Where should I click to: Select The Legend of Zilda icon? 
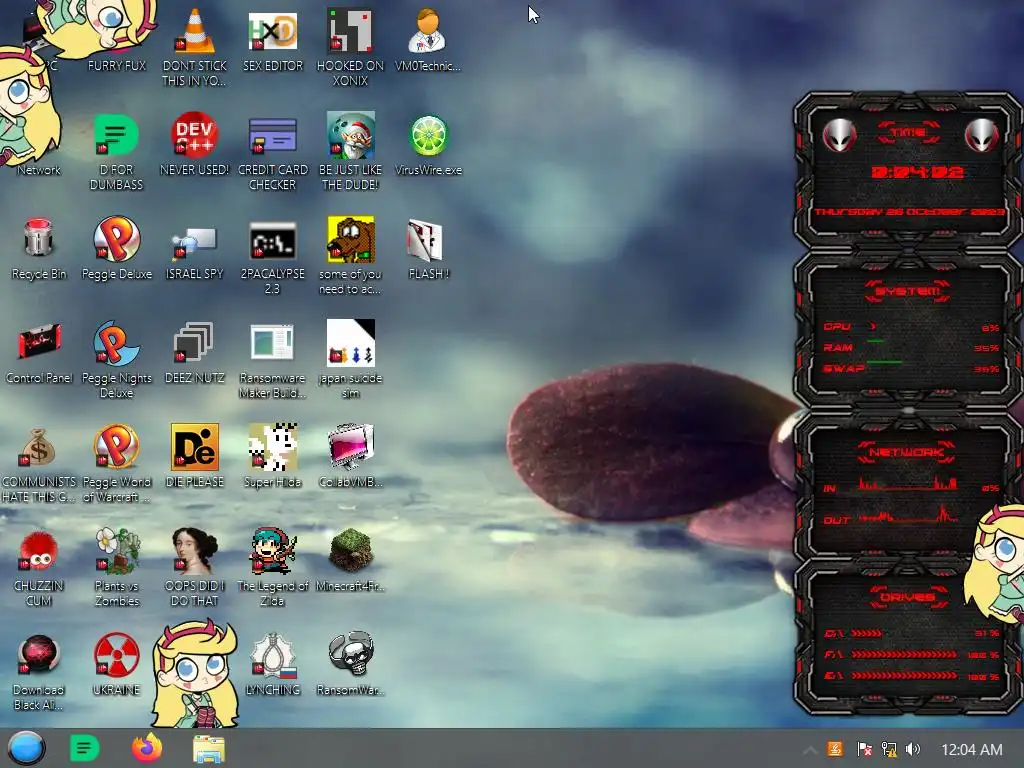pos(273,567)
